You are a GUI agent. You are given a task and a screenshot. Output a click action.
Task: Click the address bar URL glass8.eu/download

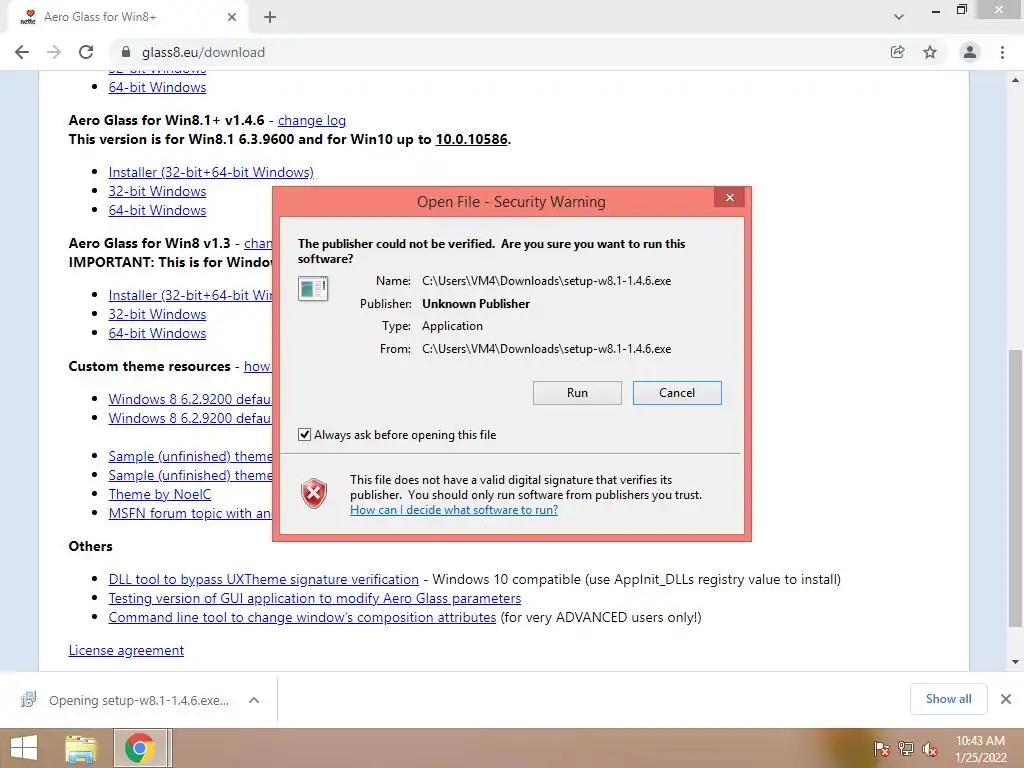[203, 52]
